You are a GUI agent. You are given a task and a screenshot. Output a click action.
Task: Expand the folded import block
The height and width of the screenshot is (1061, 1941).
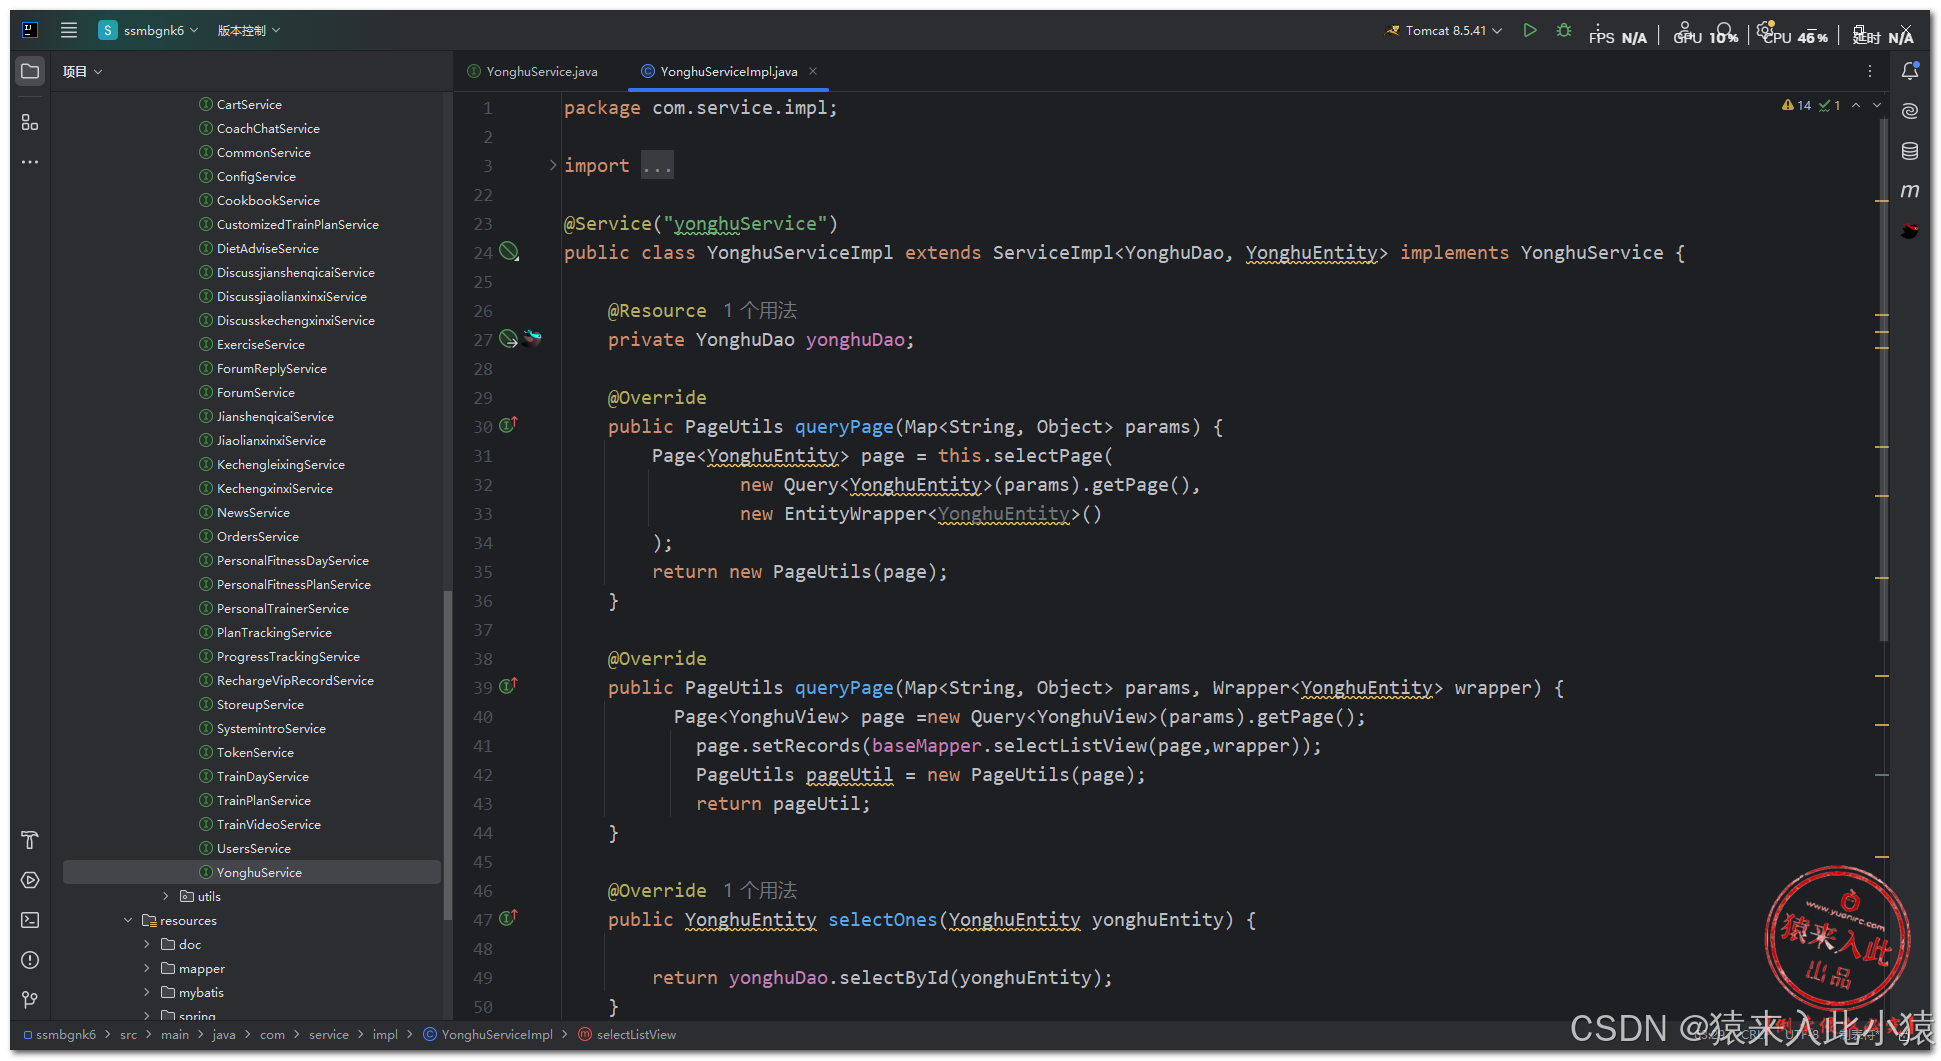(553, 165)
